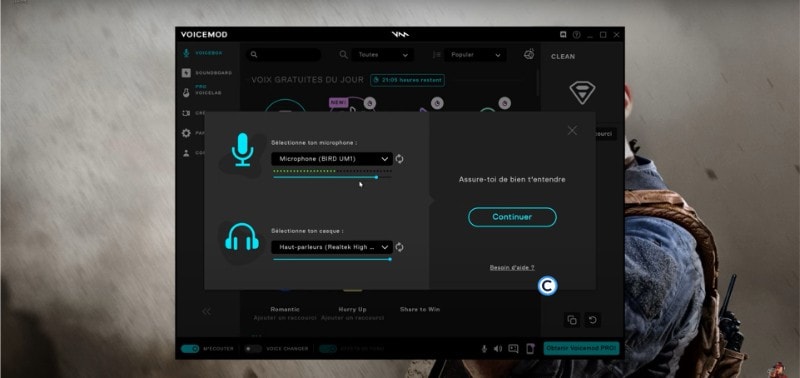The image size is (800, 378).
Task: Open the Popular sort dropdown
Action: tap(475, 55)
